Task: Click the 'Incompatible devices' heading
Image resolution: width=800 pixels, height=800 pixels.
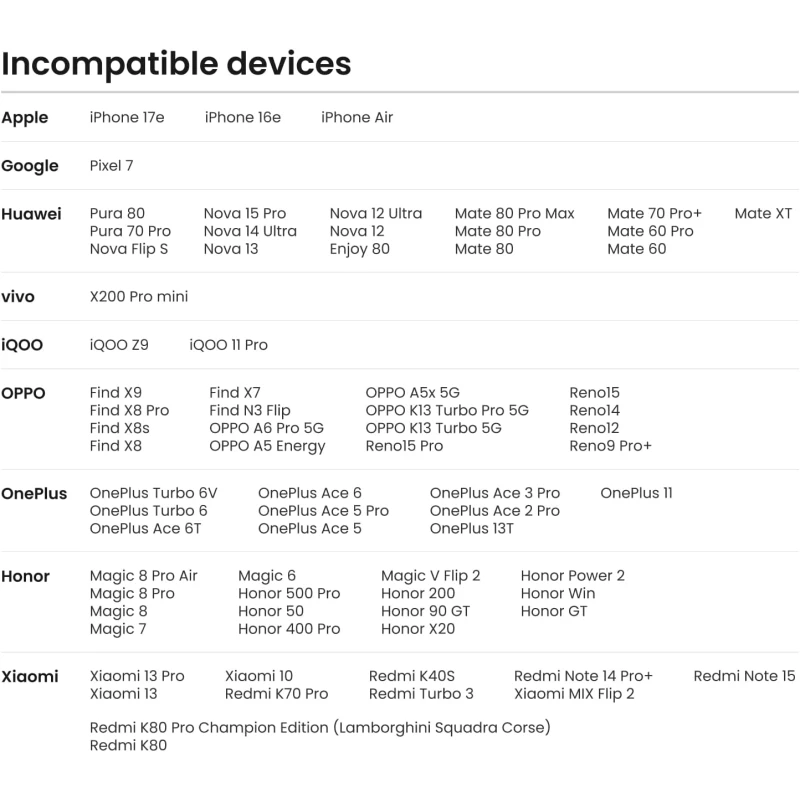Action: tap(176, 64)
